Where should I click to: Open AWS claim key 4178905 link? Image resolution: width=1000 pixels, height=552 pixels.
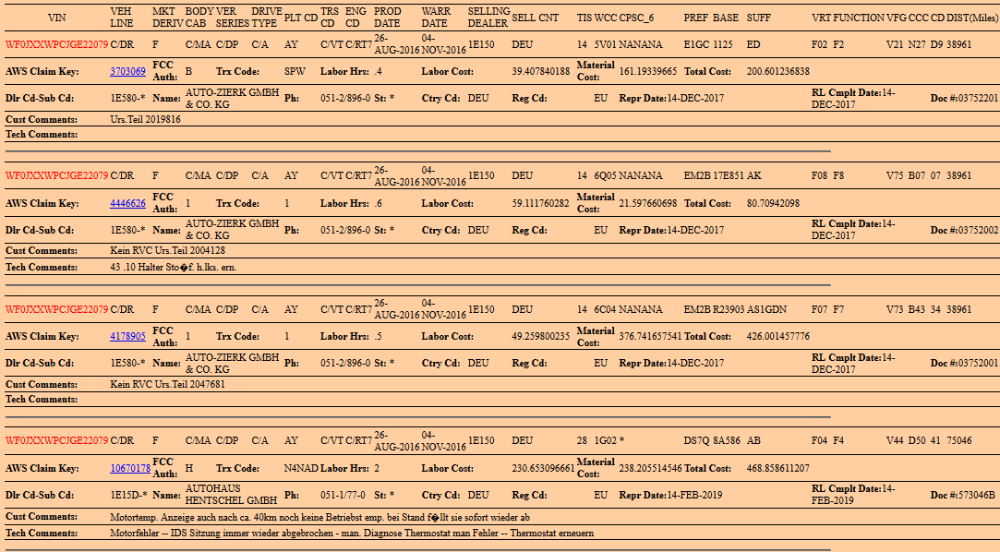tap(127, 337)
